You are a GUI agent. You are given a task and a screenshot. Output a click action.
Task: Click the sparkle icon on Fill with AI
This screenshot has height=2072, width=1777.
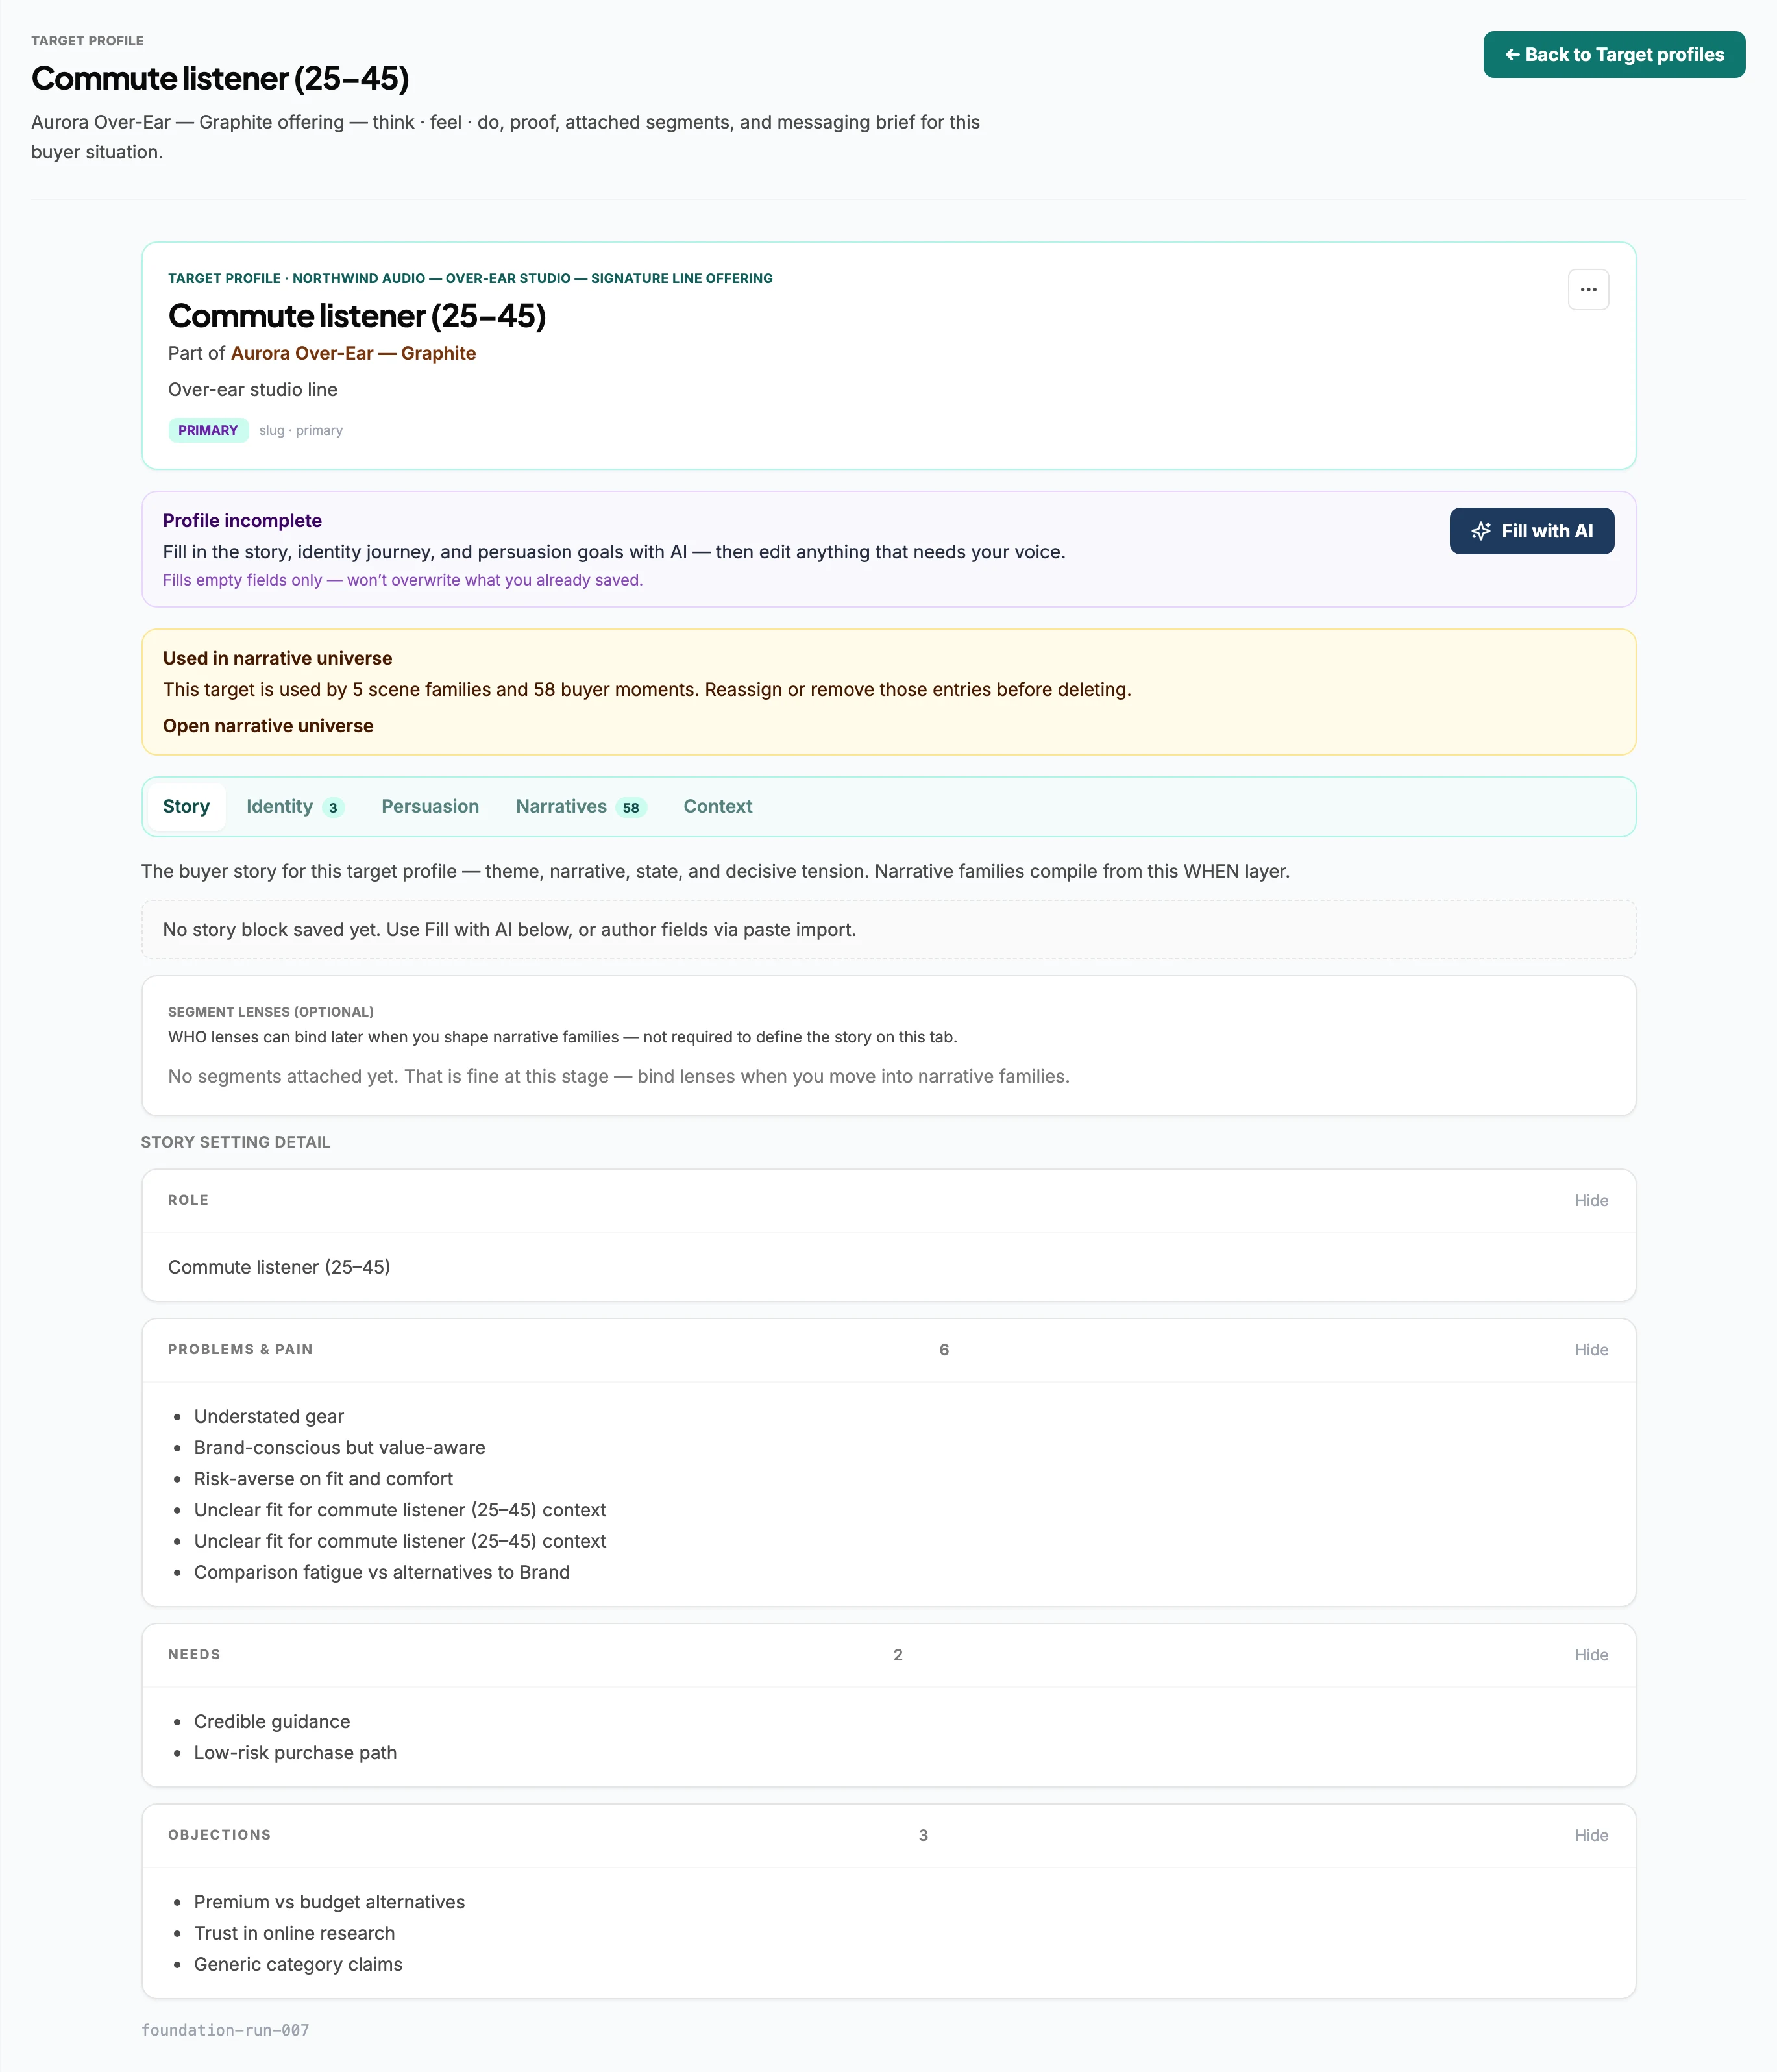click(1481, 531)
